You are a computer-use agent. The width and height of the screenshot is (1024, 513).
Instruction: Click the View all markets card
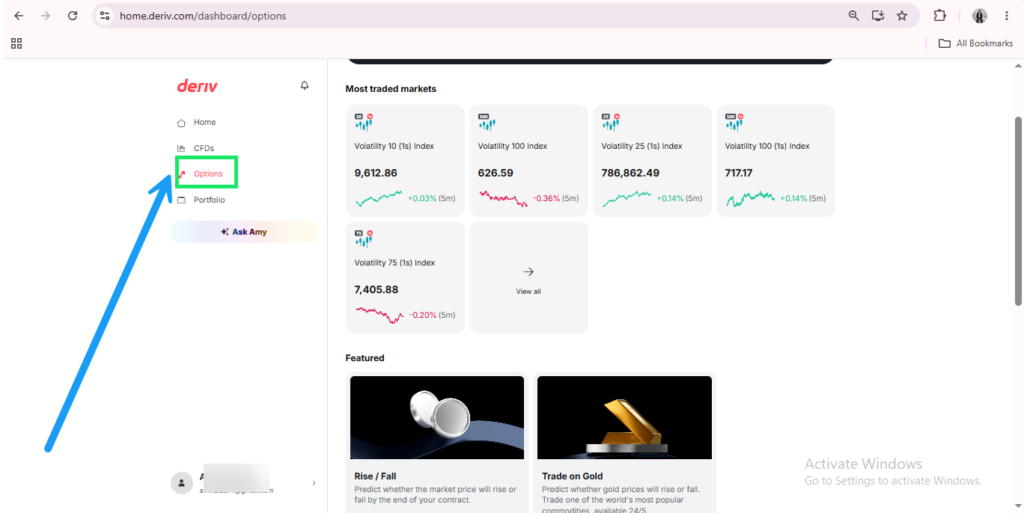(x=528, y=277)
